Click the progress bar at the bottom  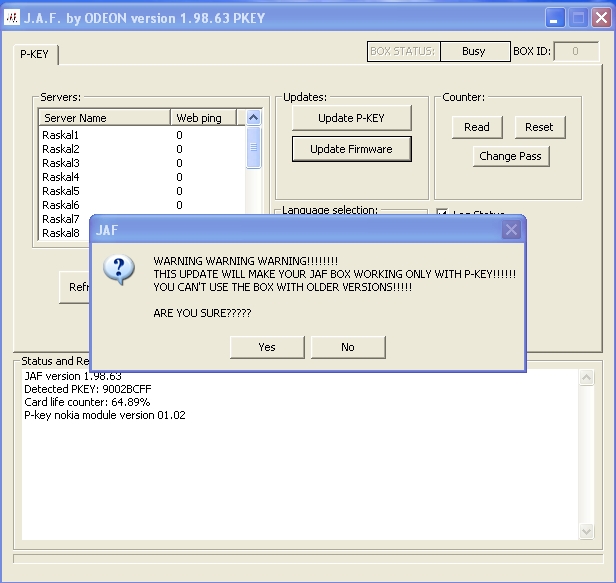click(308, 559)
